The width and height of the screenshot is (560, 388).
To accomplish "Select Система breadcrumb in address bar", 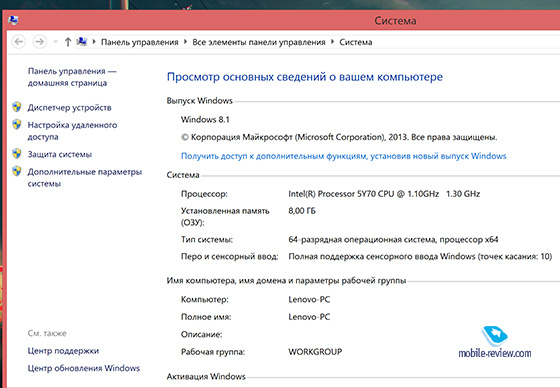I will 356,42.
